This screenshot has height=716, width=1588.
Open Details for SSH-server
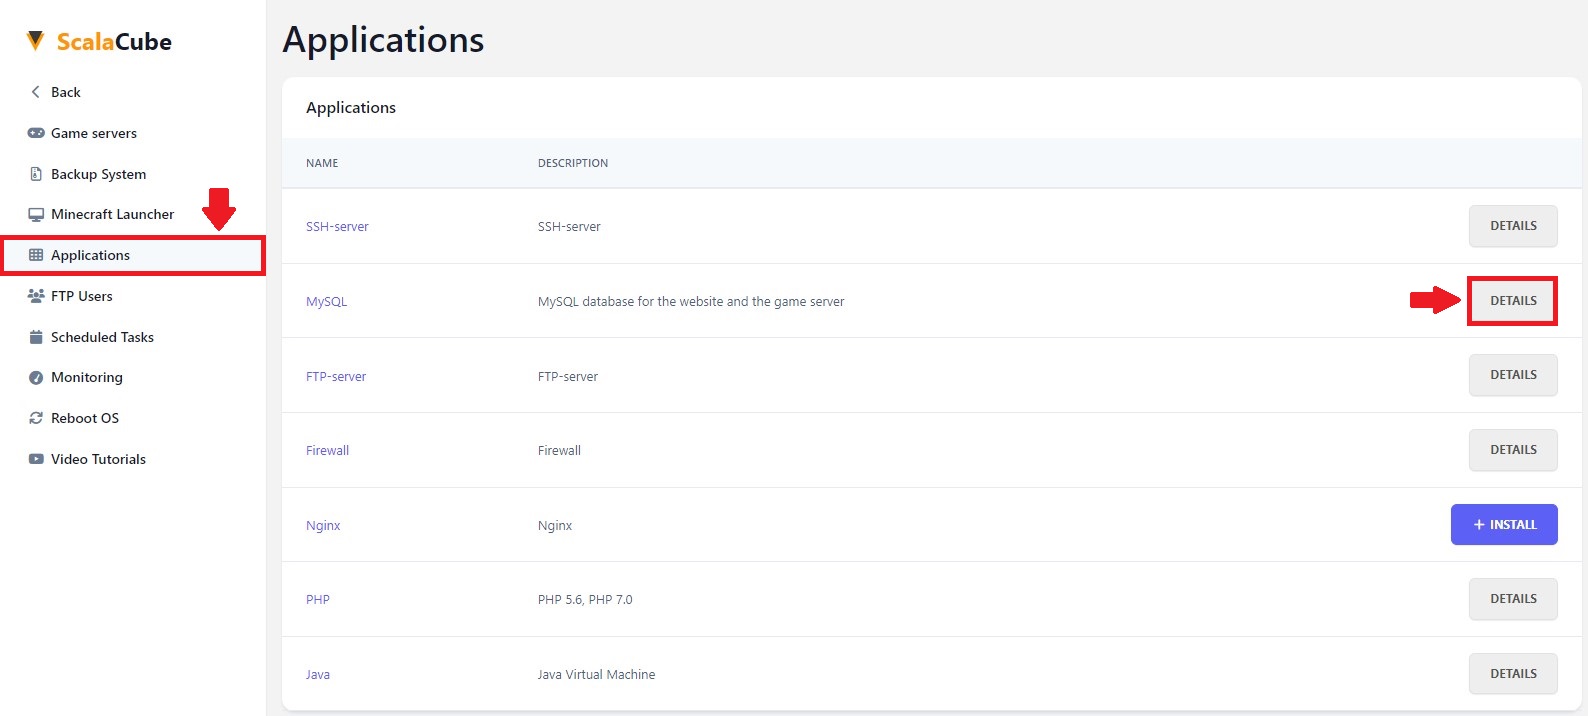(x=1513, y=226)
